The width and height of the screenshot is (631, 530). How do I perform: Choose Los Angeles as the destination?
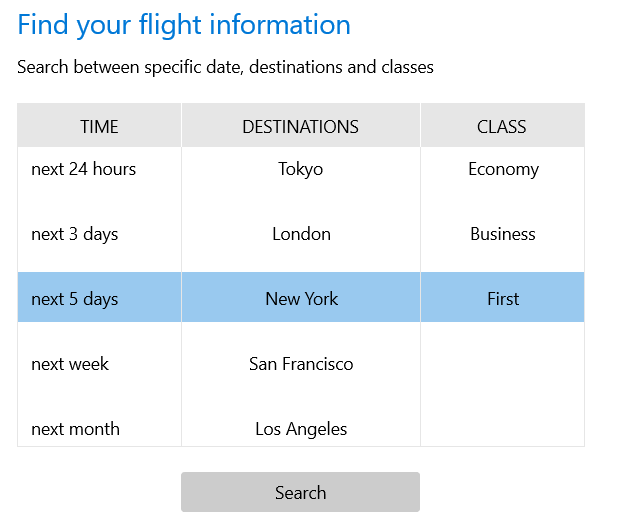(x=301, y=429)
